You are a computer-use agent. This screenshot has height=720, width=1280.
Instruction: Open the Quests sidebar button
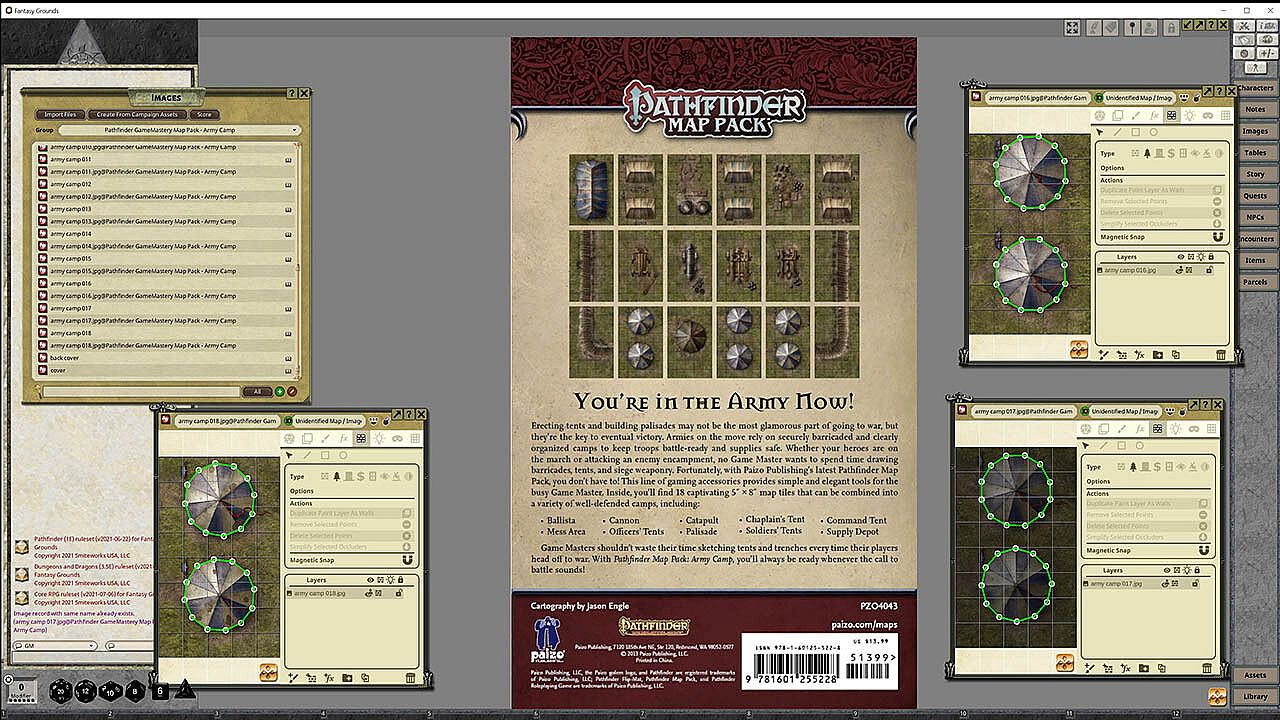click(1255, 196)
